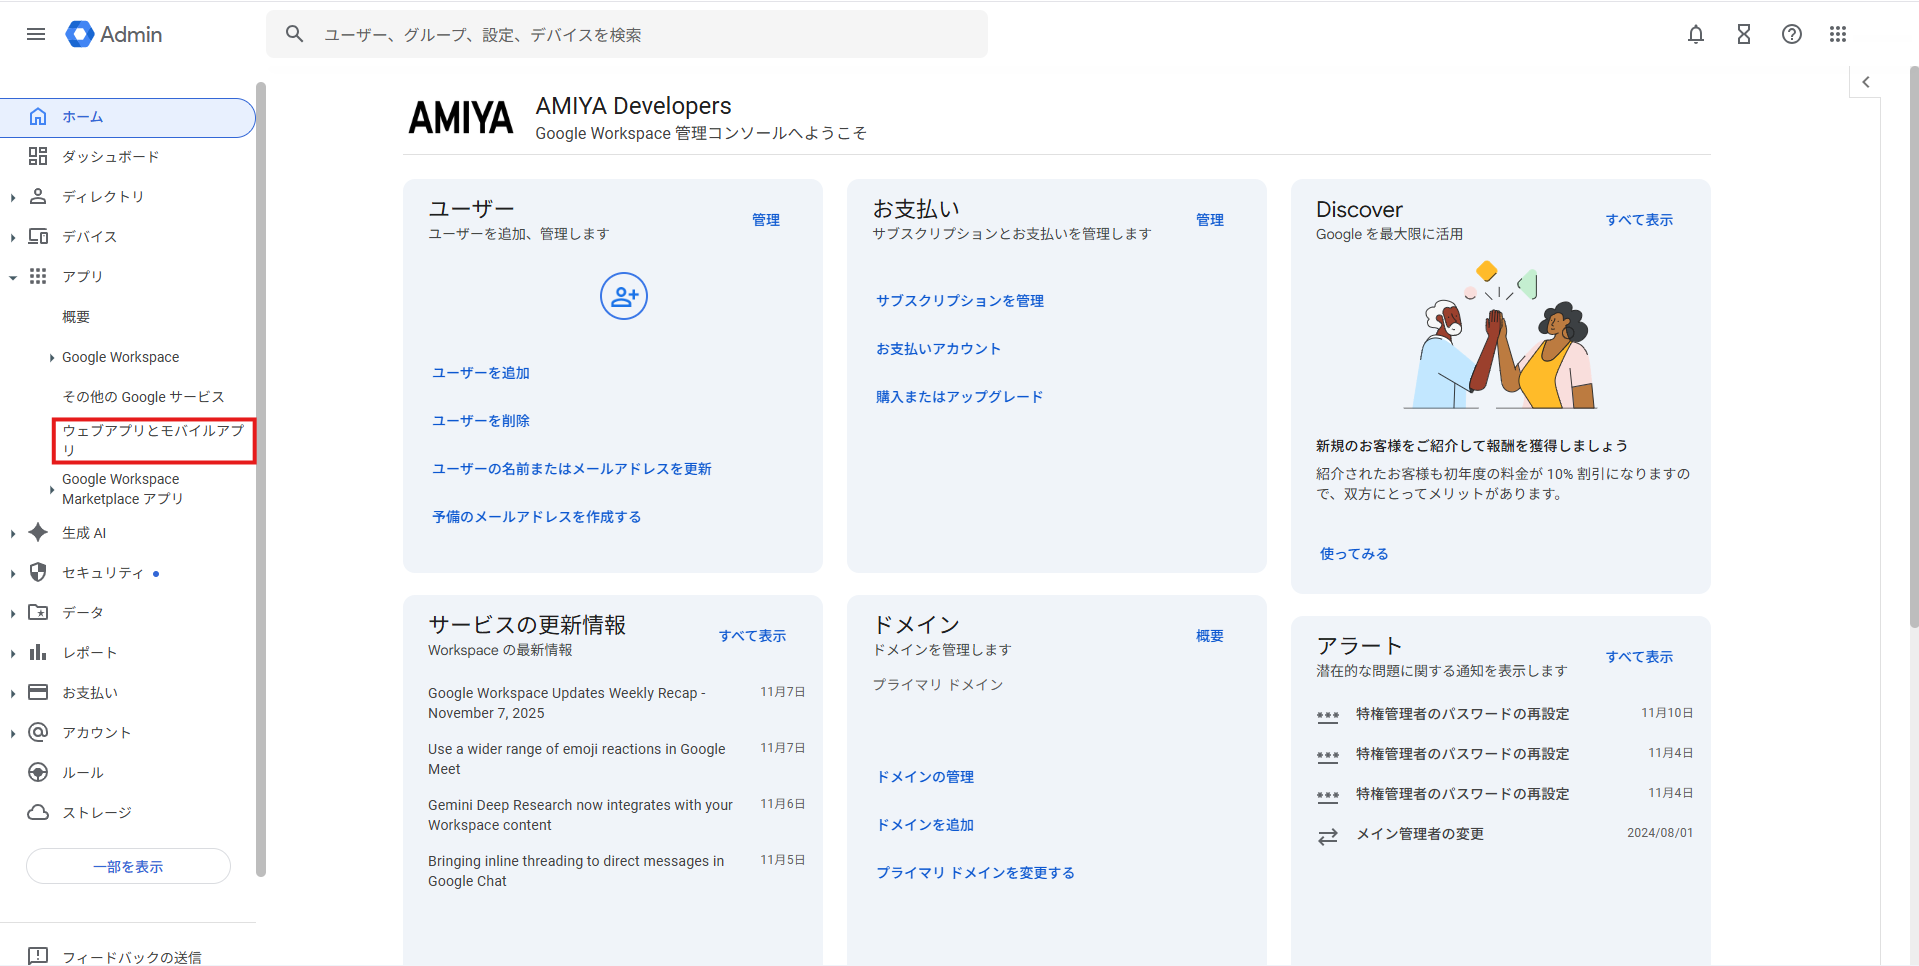The height and width of the screenshot is (966, 1919).
Task: Click the ホーム home icon
Action: [x=38, y=117]
